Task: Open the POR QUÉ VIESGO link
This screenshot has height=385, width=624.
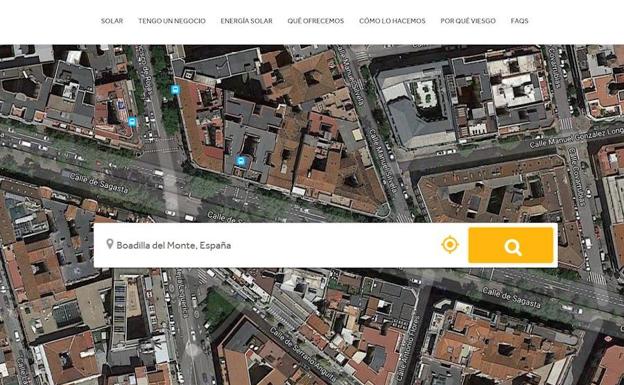Action: tap(468, 21)
